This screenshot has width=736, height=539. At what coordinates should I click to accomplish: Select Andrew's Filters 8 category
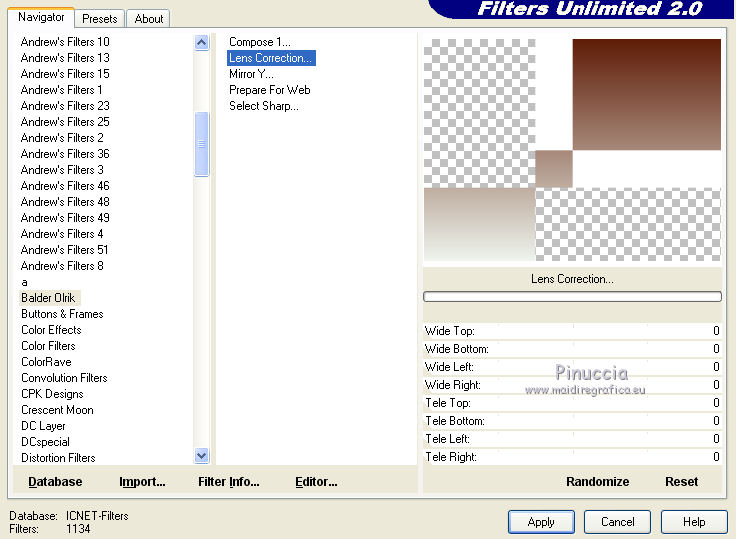point(62,265)
